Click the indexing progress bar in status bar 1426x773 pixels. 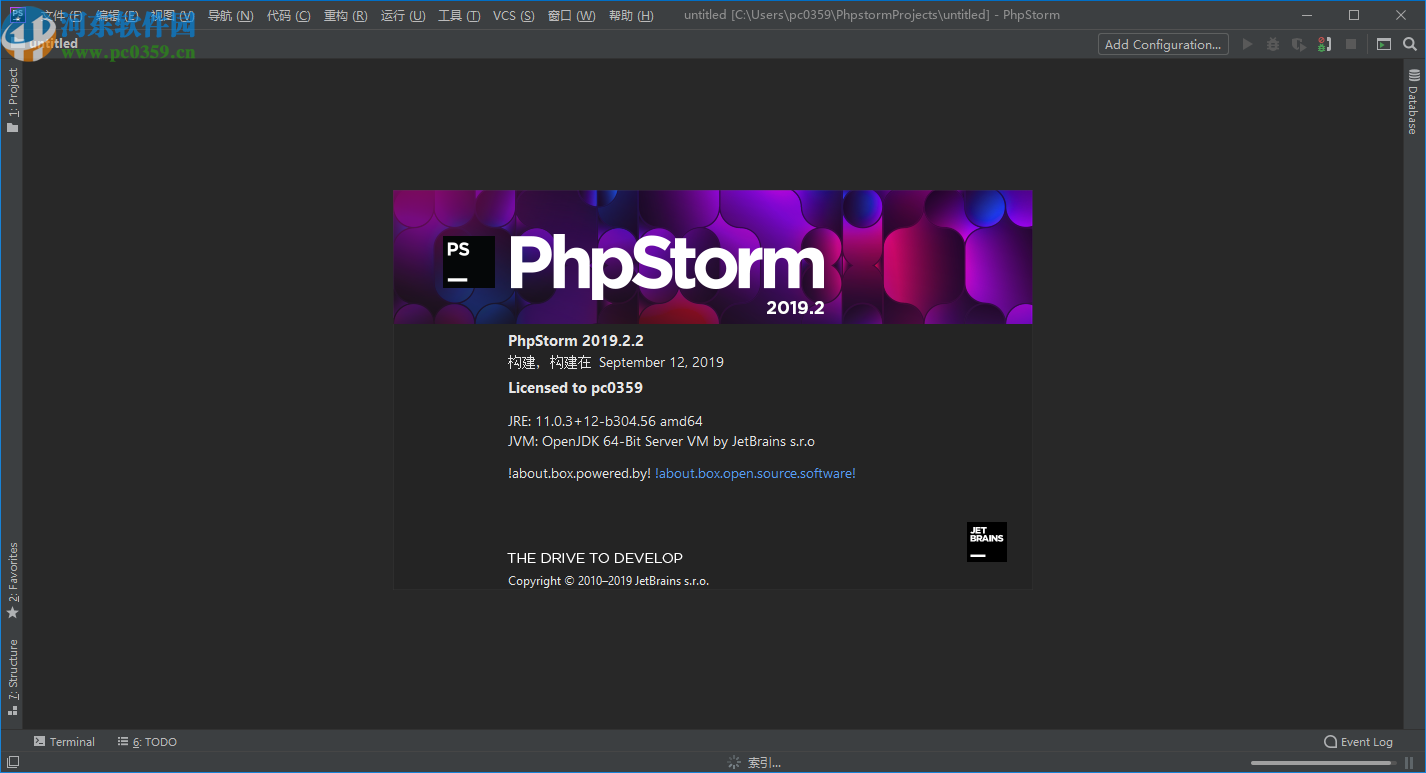[x=1321, y=763]
